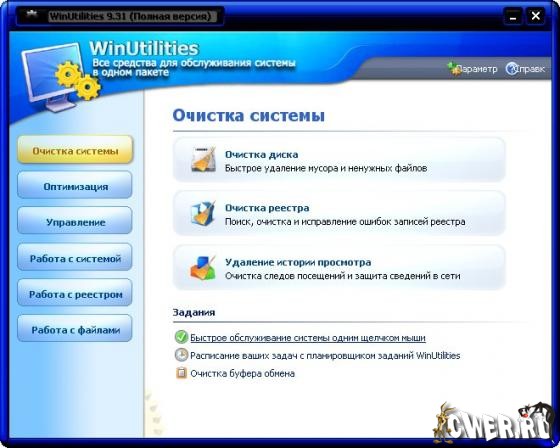Select the Очистка системы tab
Viewport: 560px width, 448px height.
tap(75, 150)
